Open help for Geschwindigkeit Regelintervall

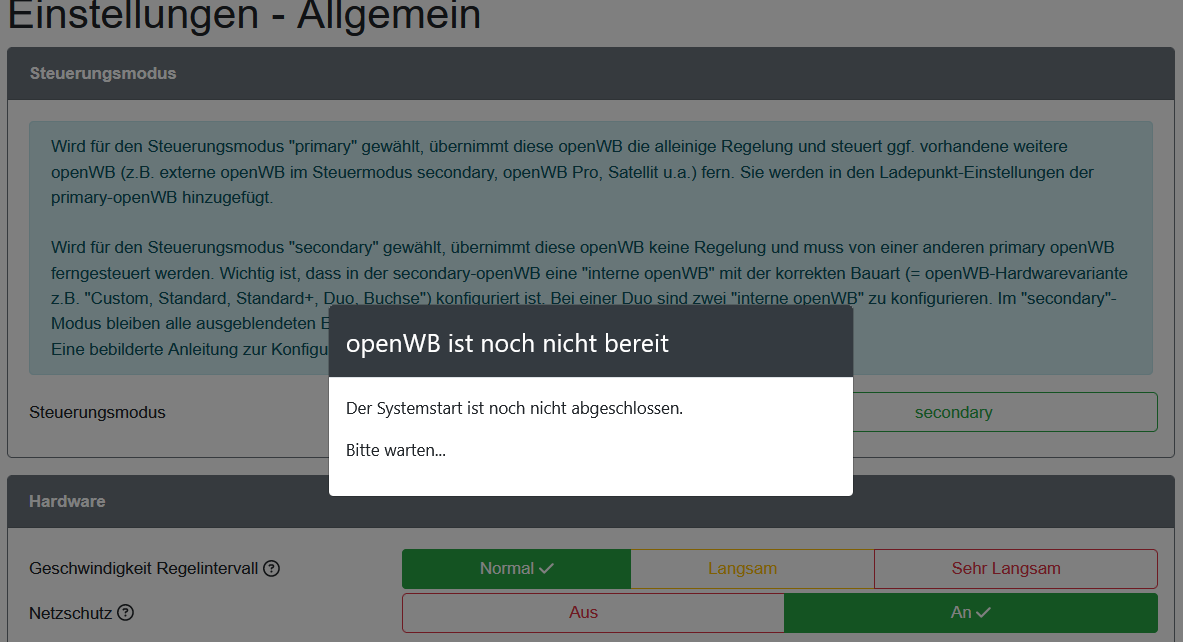click(x=271, y=569)
